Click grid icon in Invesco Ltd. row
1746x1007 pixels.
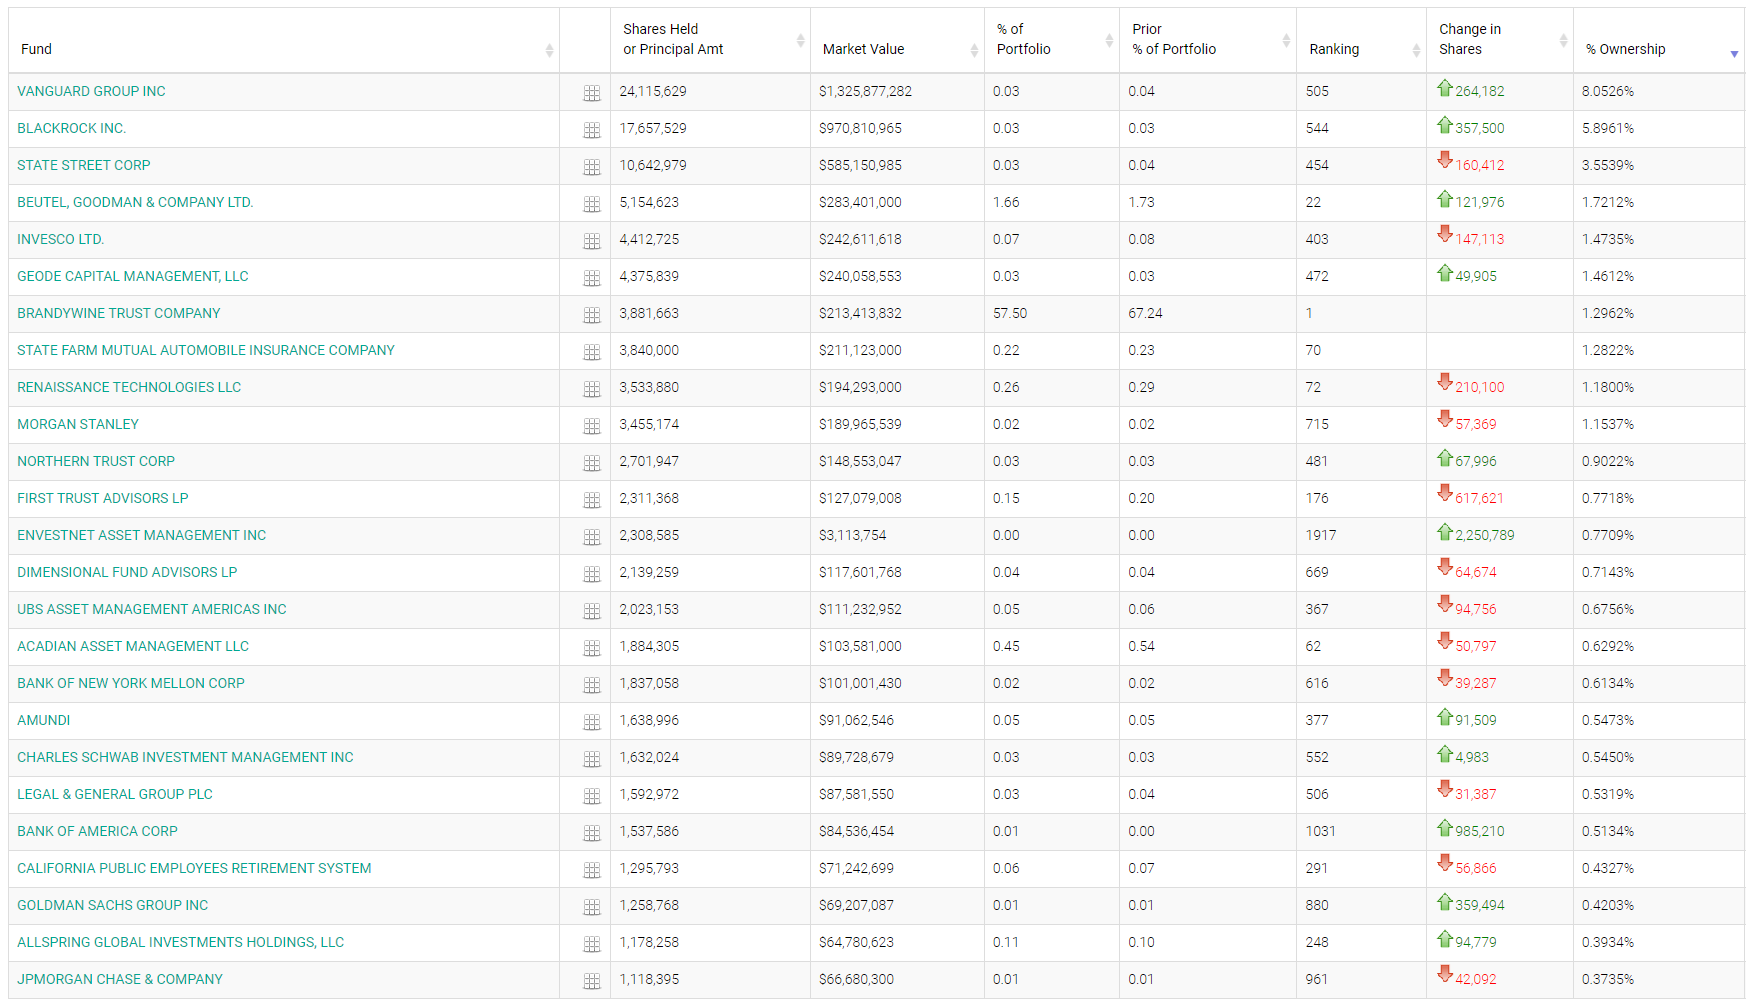point(592,241)
